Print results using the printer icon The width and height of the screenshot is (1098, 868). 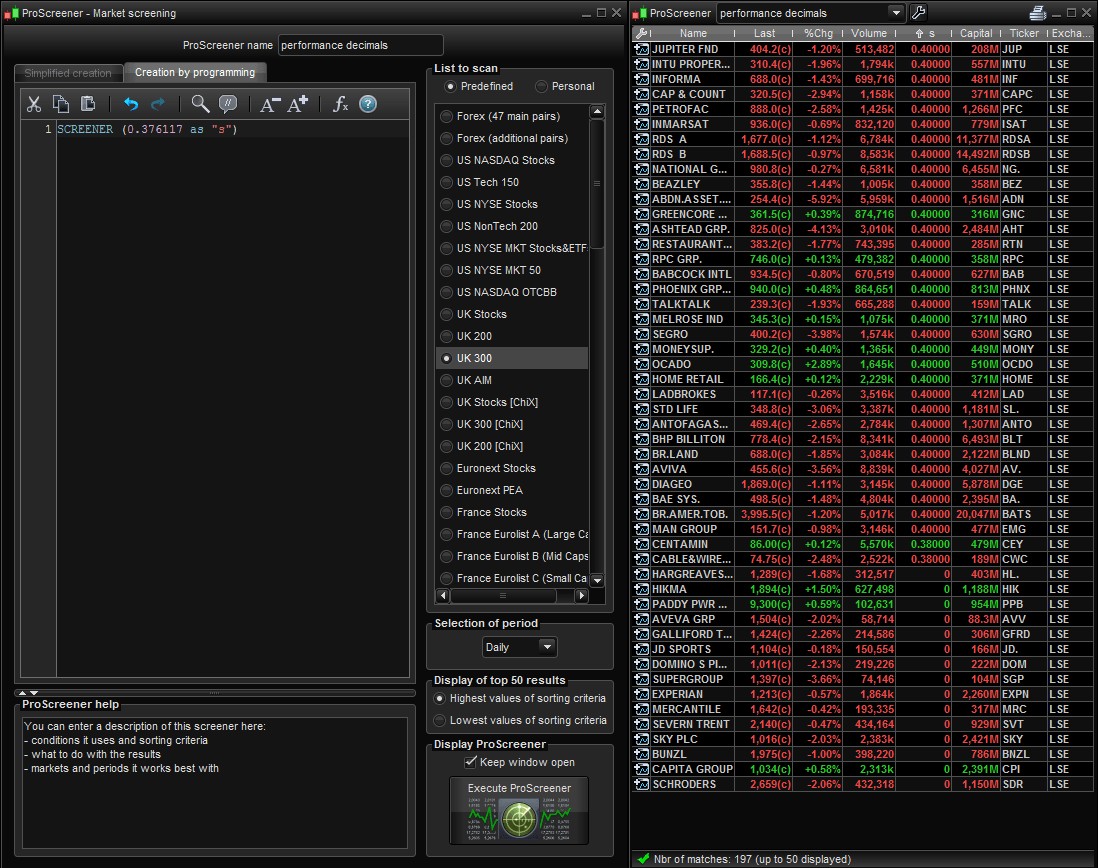pos(1037,13)
